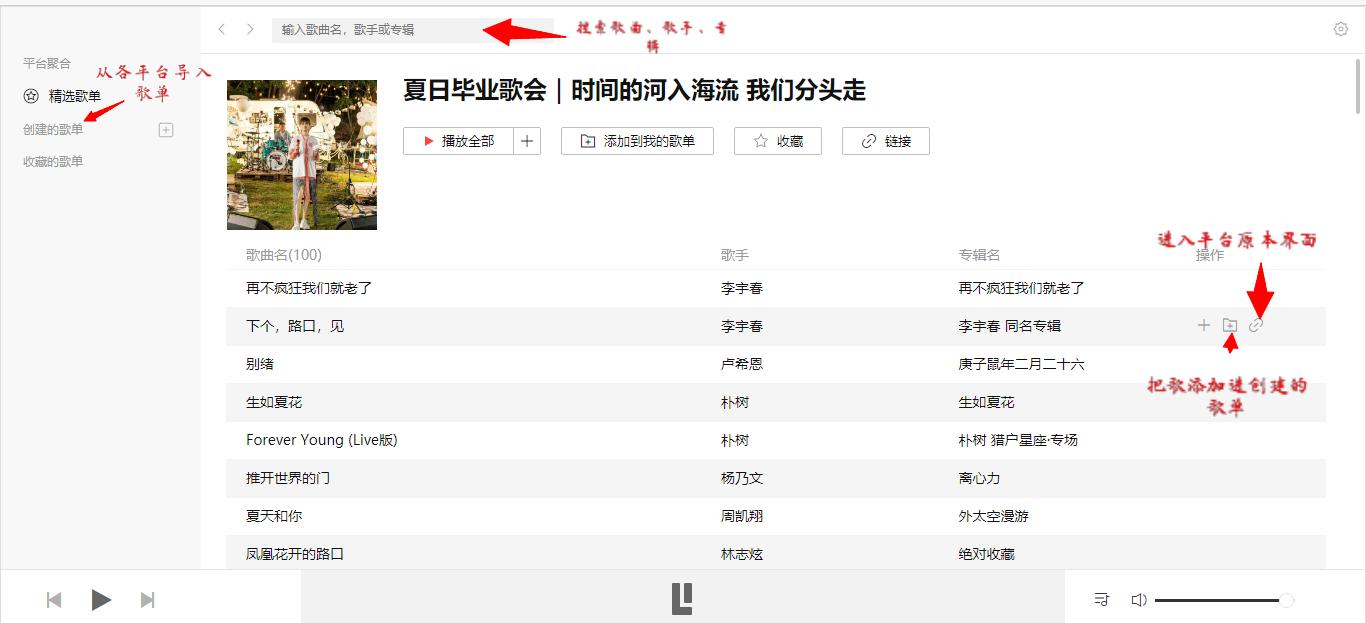Go back using the left chevron
The height and width of the screenshot is (623, 1366).
221,30
